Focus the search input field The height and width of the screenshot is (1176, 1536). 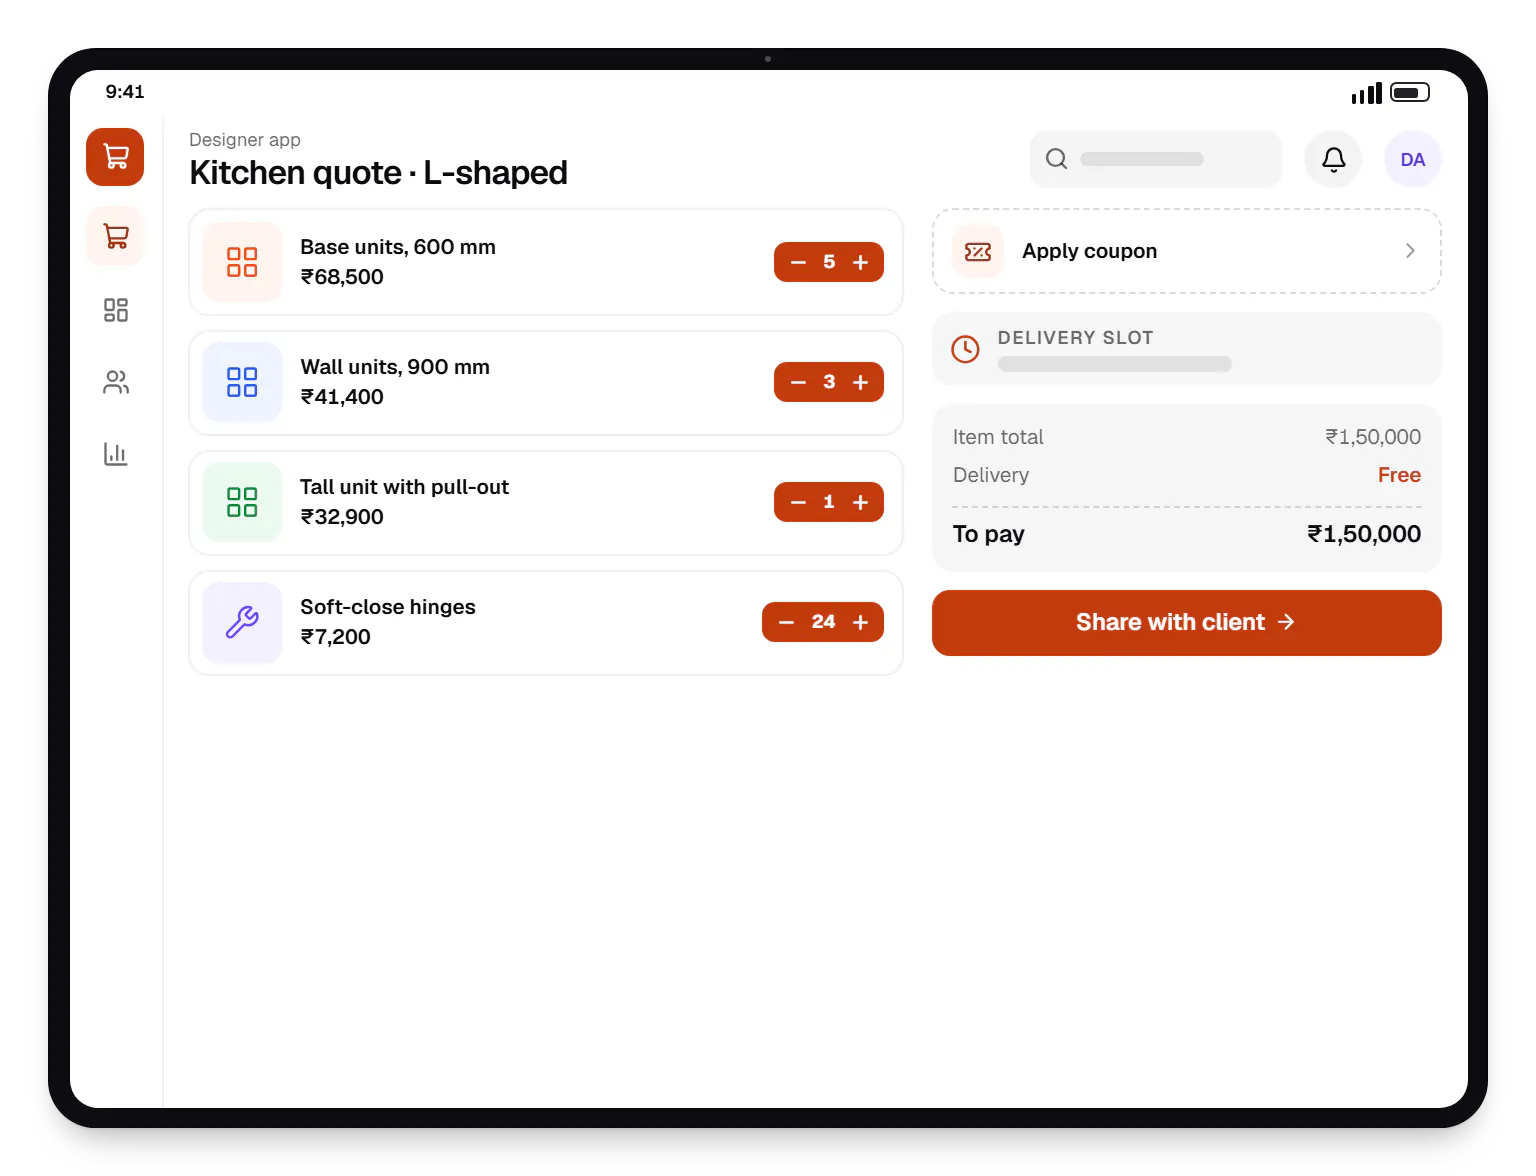1156,159
